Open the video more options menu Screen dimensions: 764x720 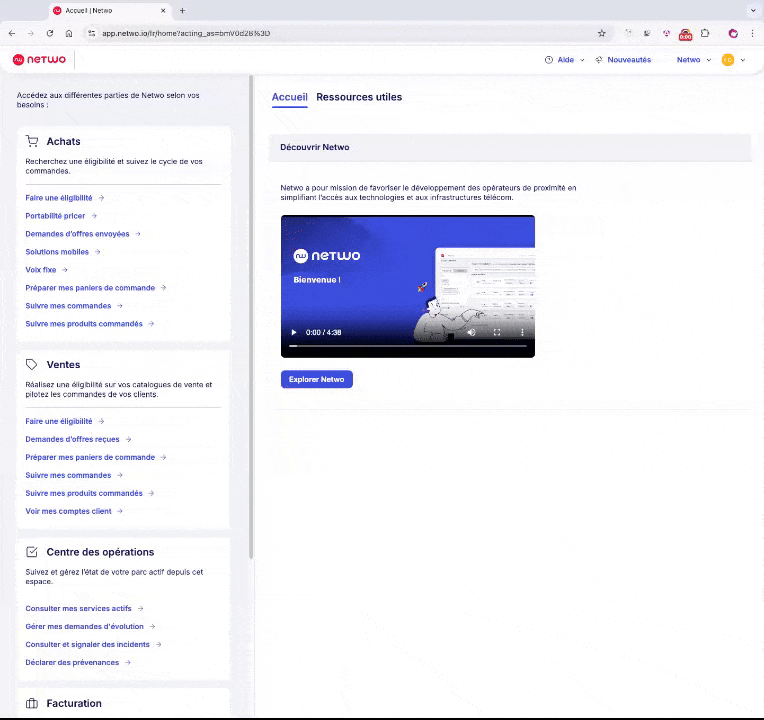click(x=522, y=332)
